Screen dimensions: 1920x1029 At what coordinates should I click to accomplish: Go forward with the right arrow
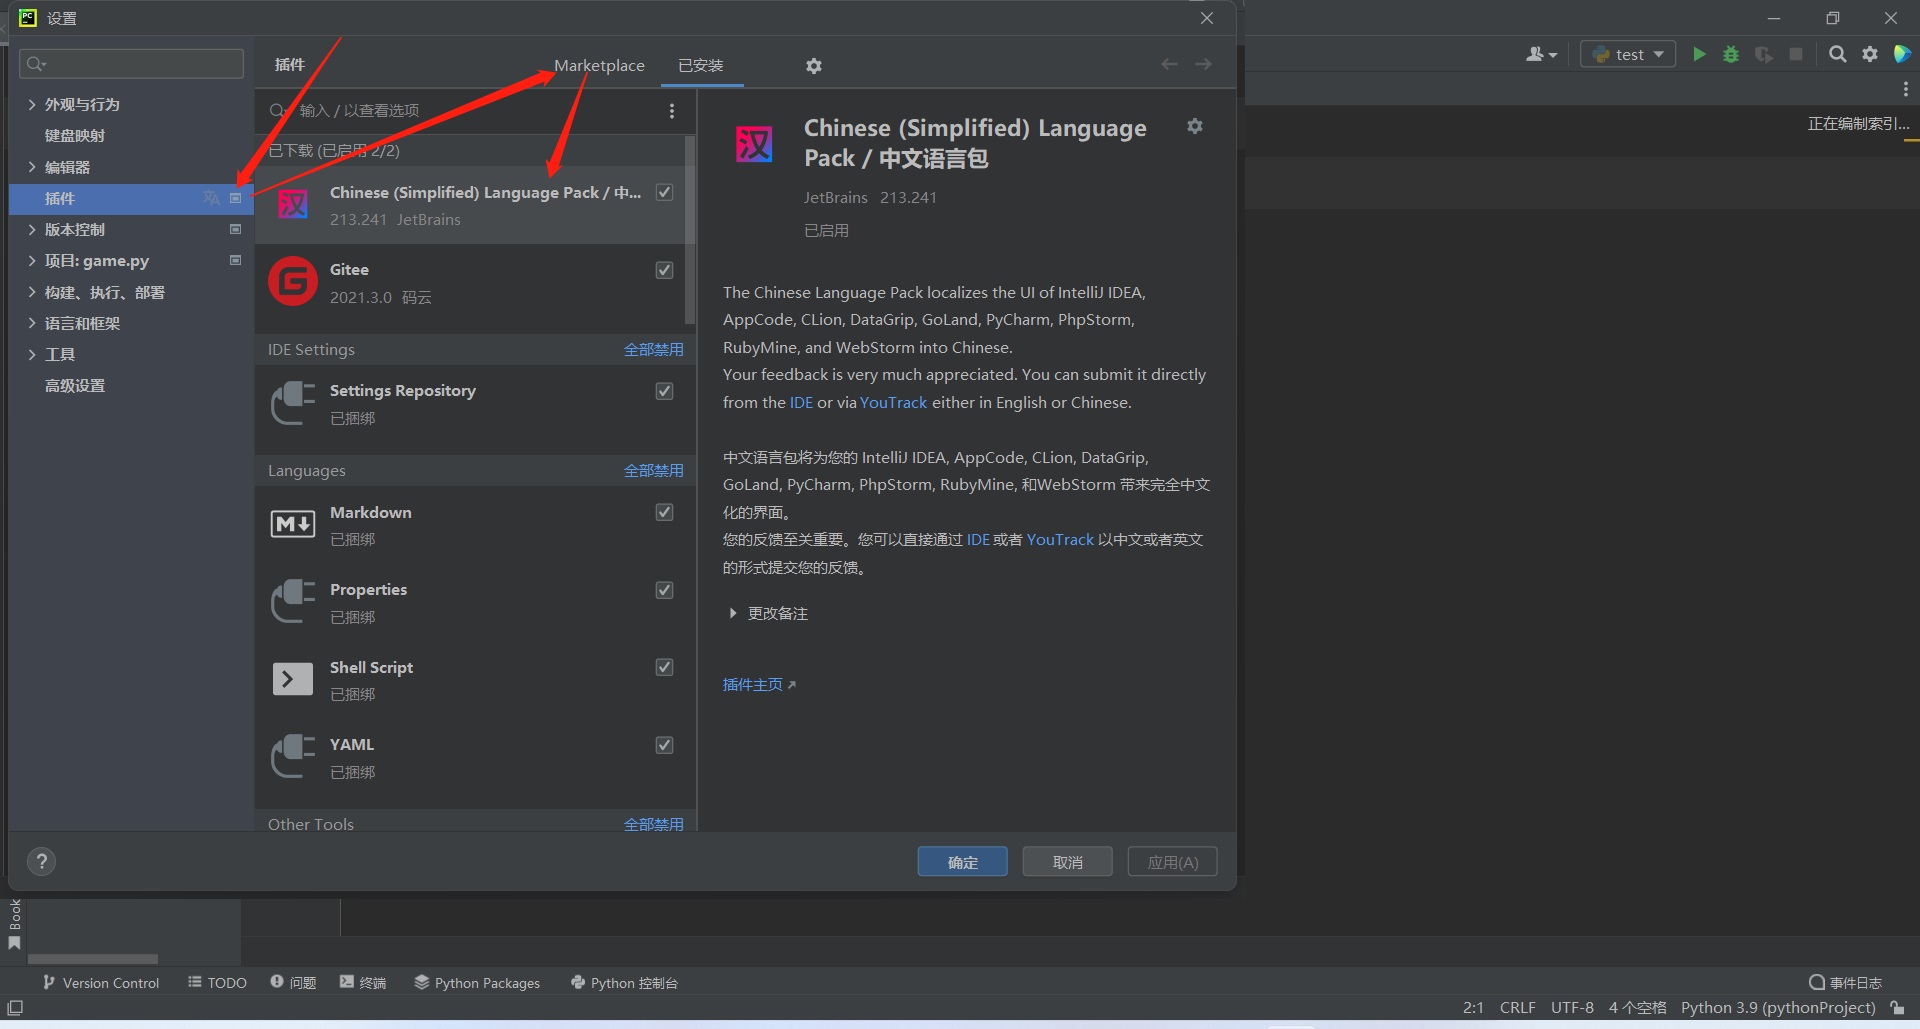pos(1204,64)
